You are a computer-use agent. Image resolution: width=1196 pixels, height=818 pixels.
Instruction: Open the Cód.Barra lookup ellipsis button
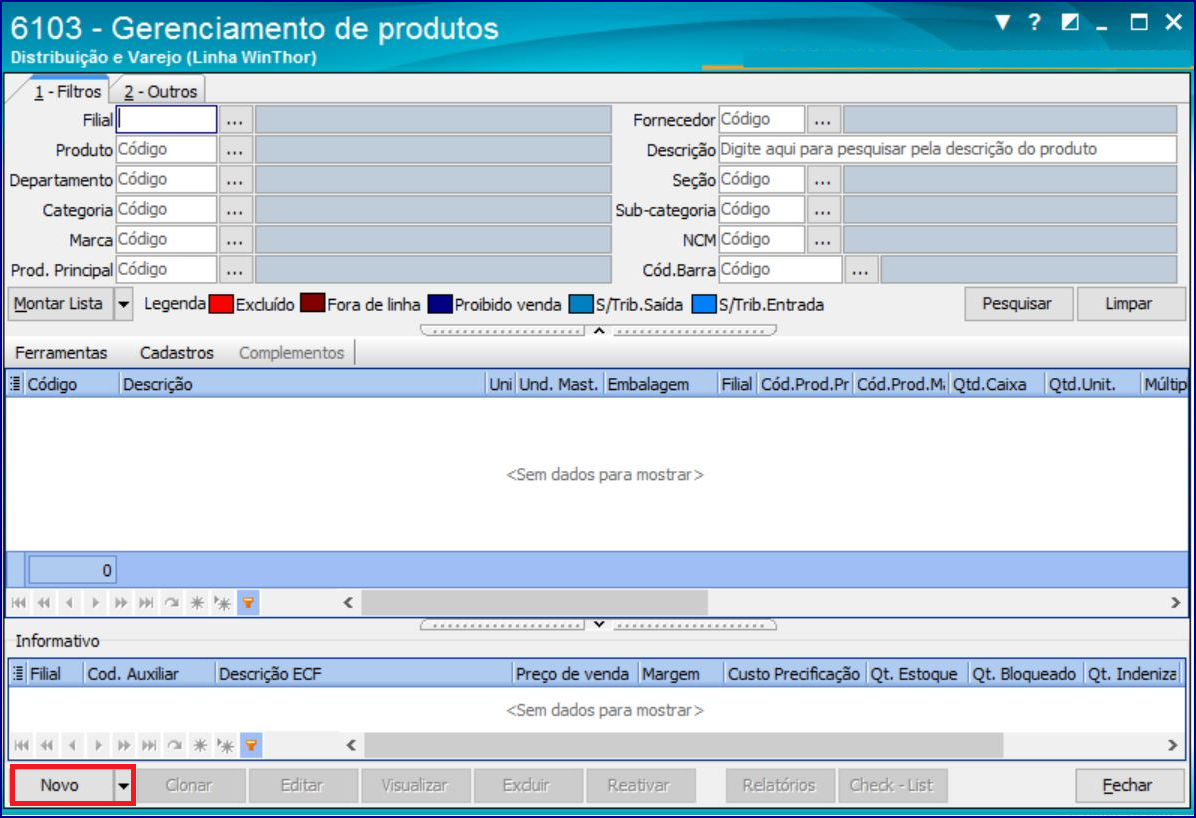coord(861,270)
